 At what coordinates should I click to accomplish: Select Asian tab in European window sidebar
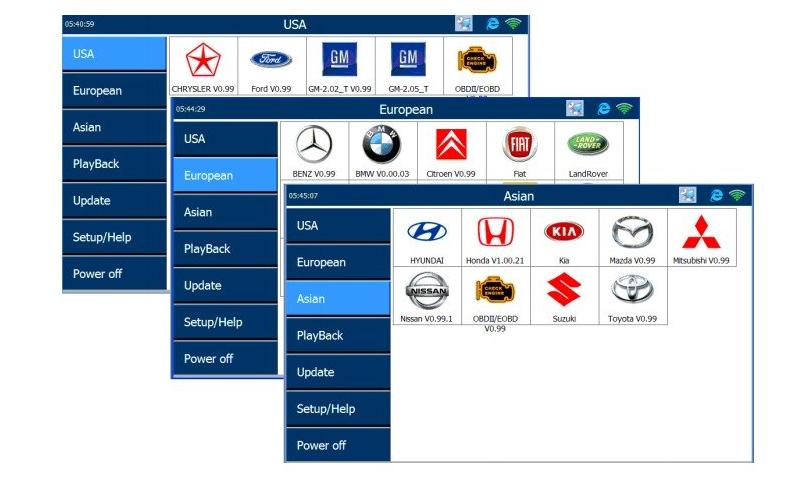pyautogui.click(x=225, y=212)
